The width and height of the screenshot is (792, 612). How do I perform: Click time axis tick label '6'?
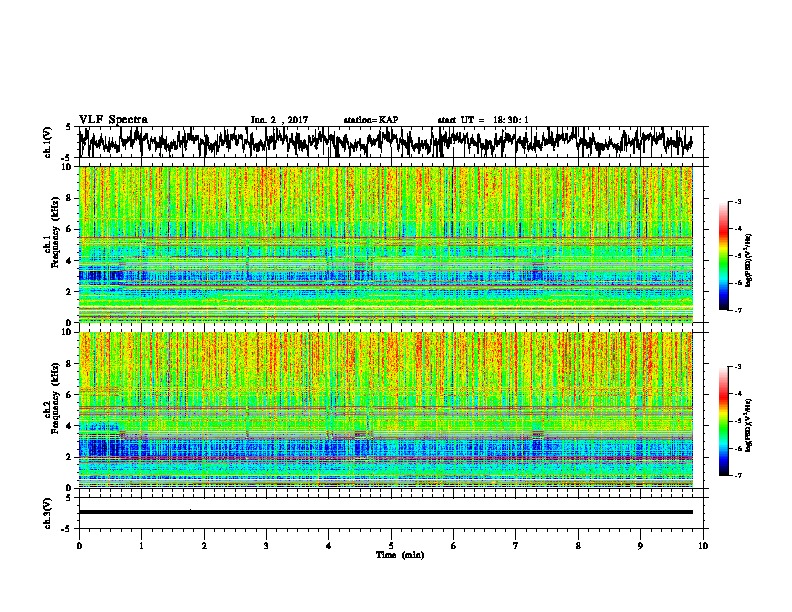tap(454, 545)
